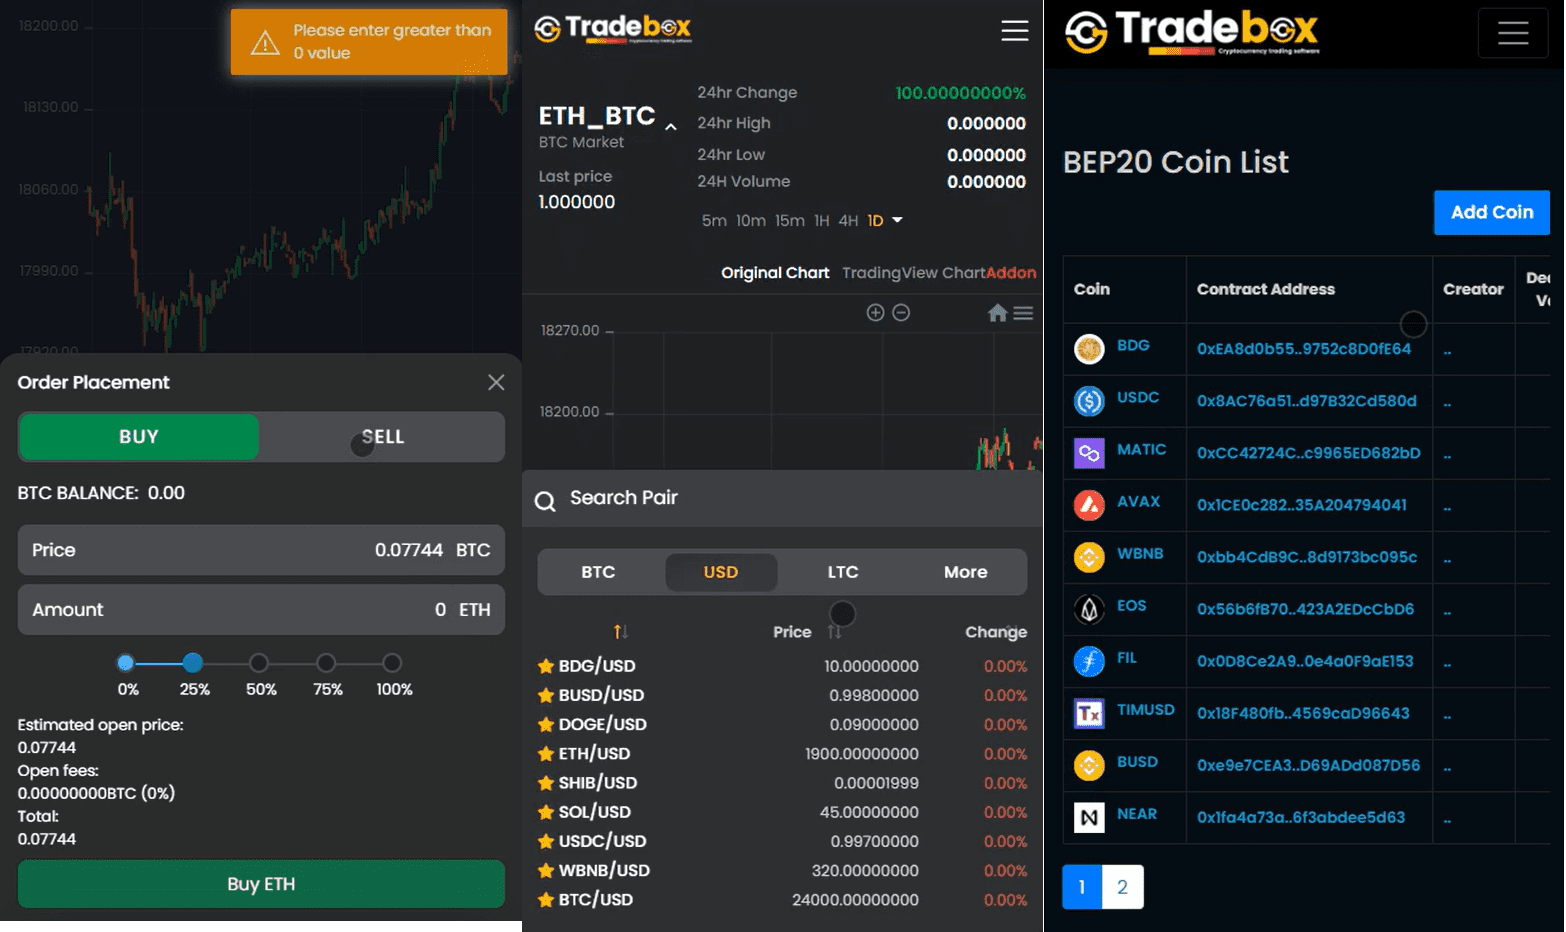Click the Add Coin button
Image resolution: width=1566 pixels, height=932 pixels.
pos(1492,213)
